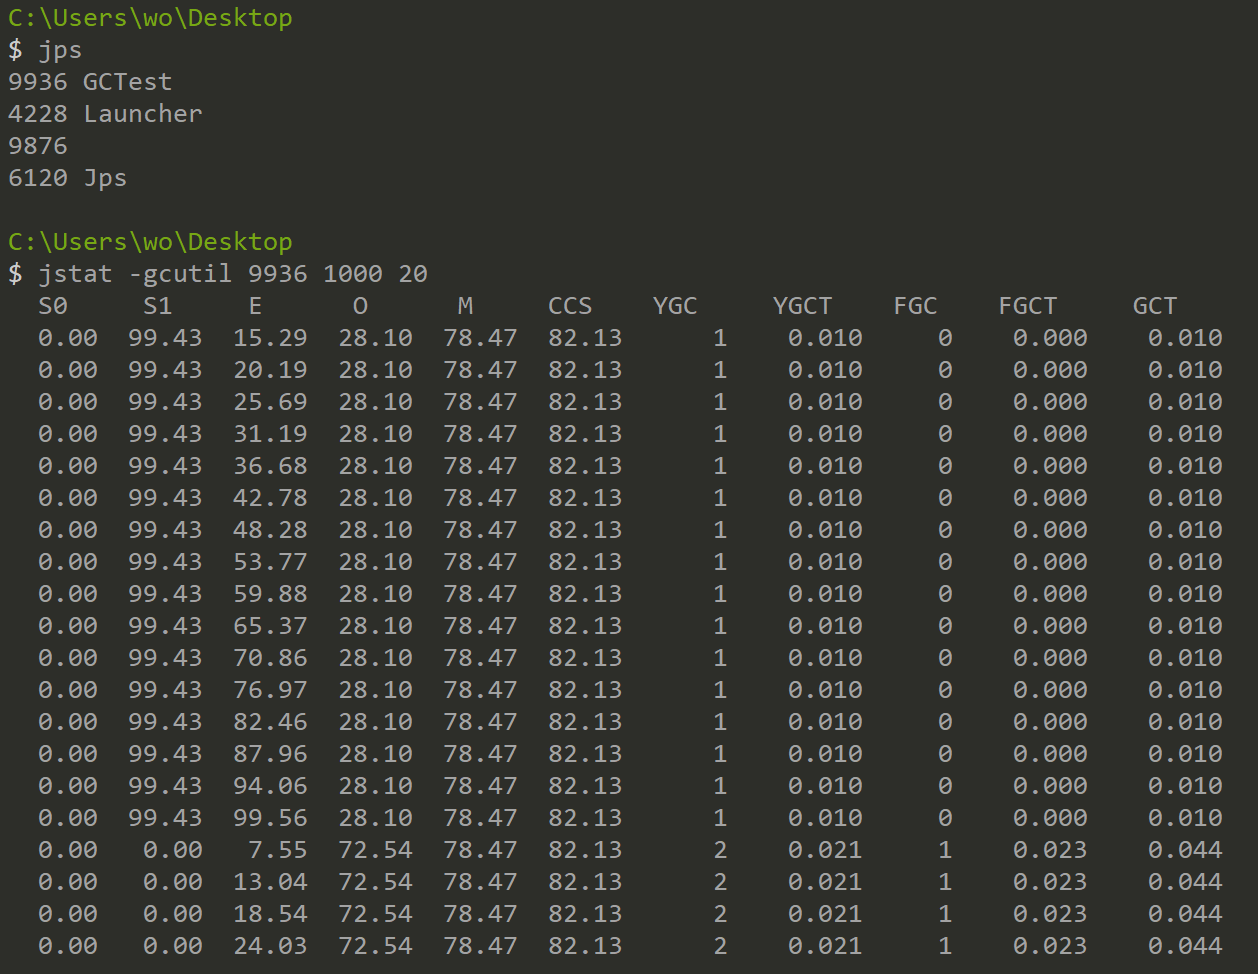Select the unnamed process ID 9876
1258x974 pixels.
pos(38,146)
